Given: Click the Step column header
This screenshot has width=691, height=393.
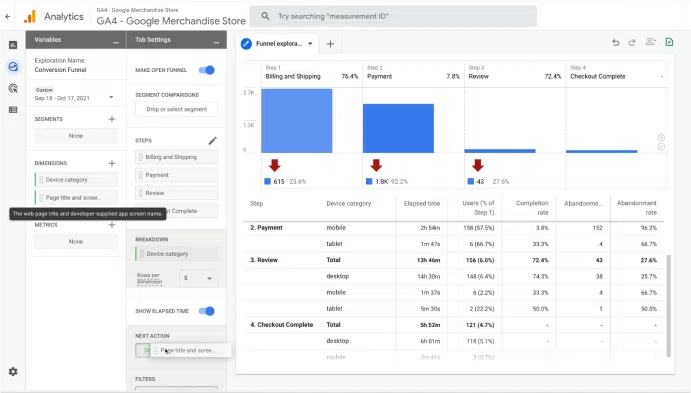Looking at the screenshot, I should [256, 204].
